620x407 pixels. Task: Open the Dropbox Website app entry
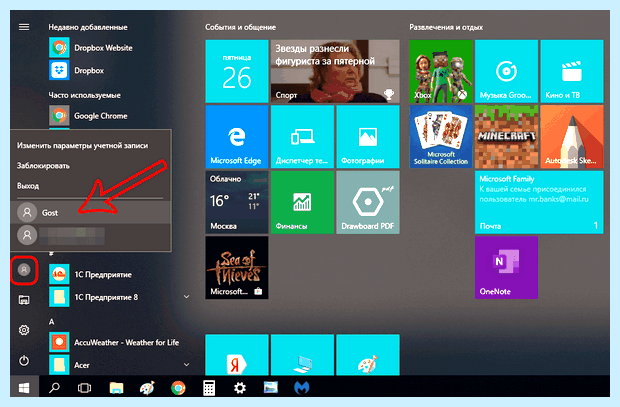91,48
